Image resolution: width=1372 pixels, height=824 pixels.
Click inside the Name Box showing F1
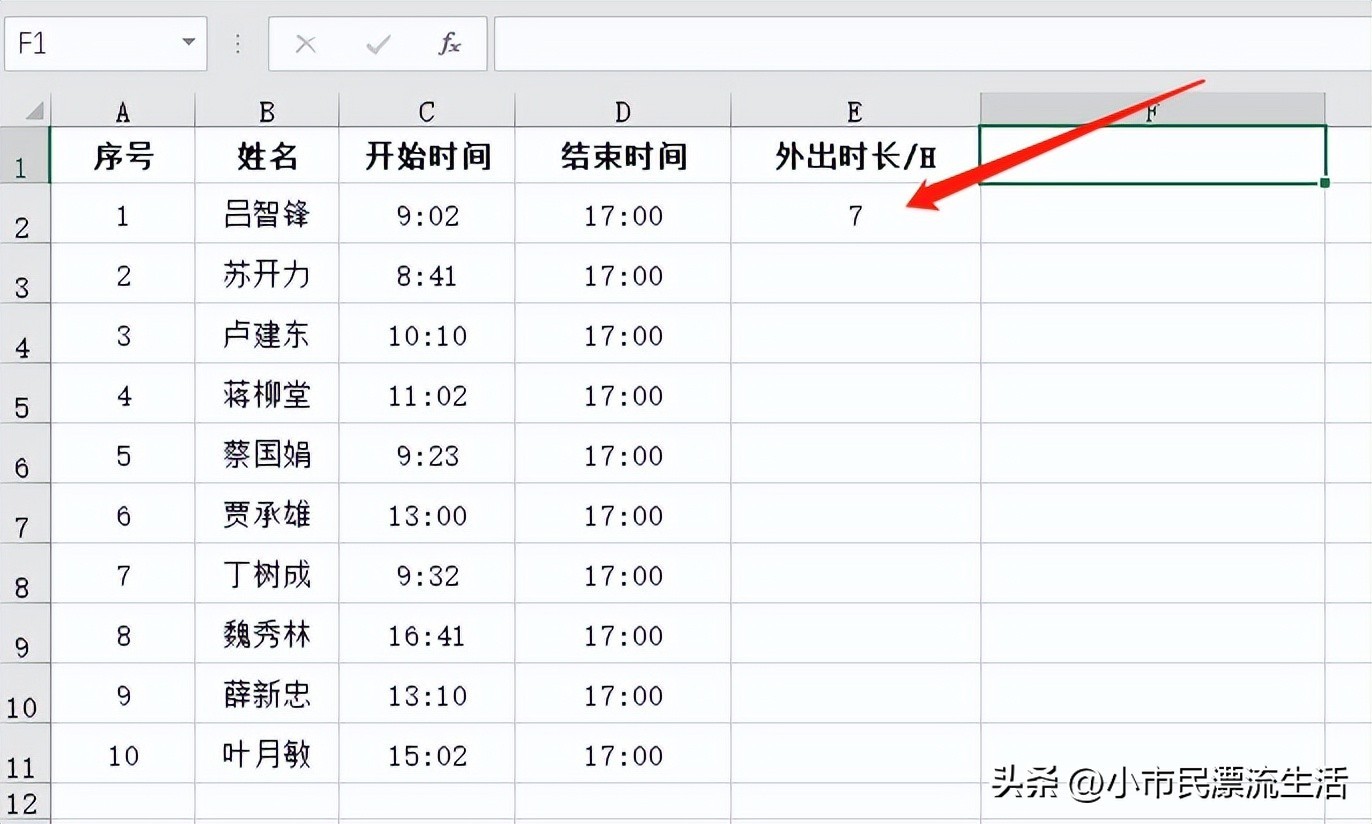click(x=90, y=44)
